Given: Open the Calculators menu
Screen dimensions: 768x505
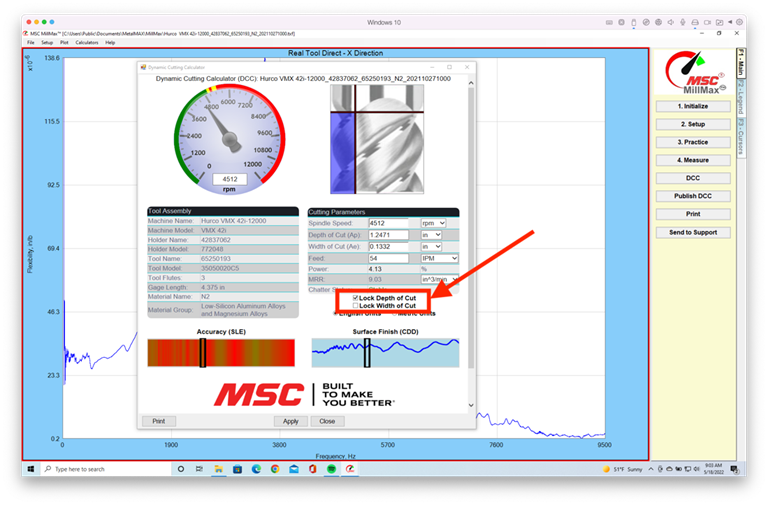Looking at the screenshot, I should pos(87,43).
